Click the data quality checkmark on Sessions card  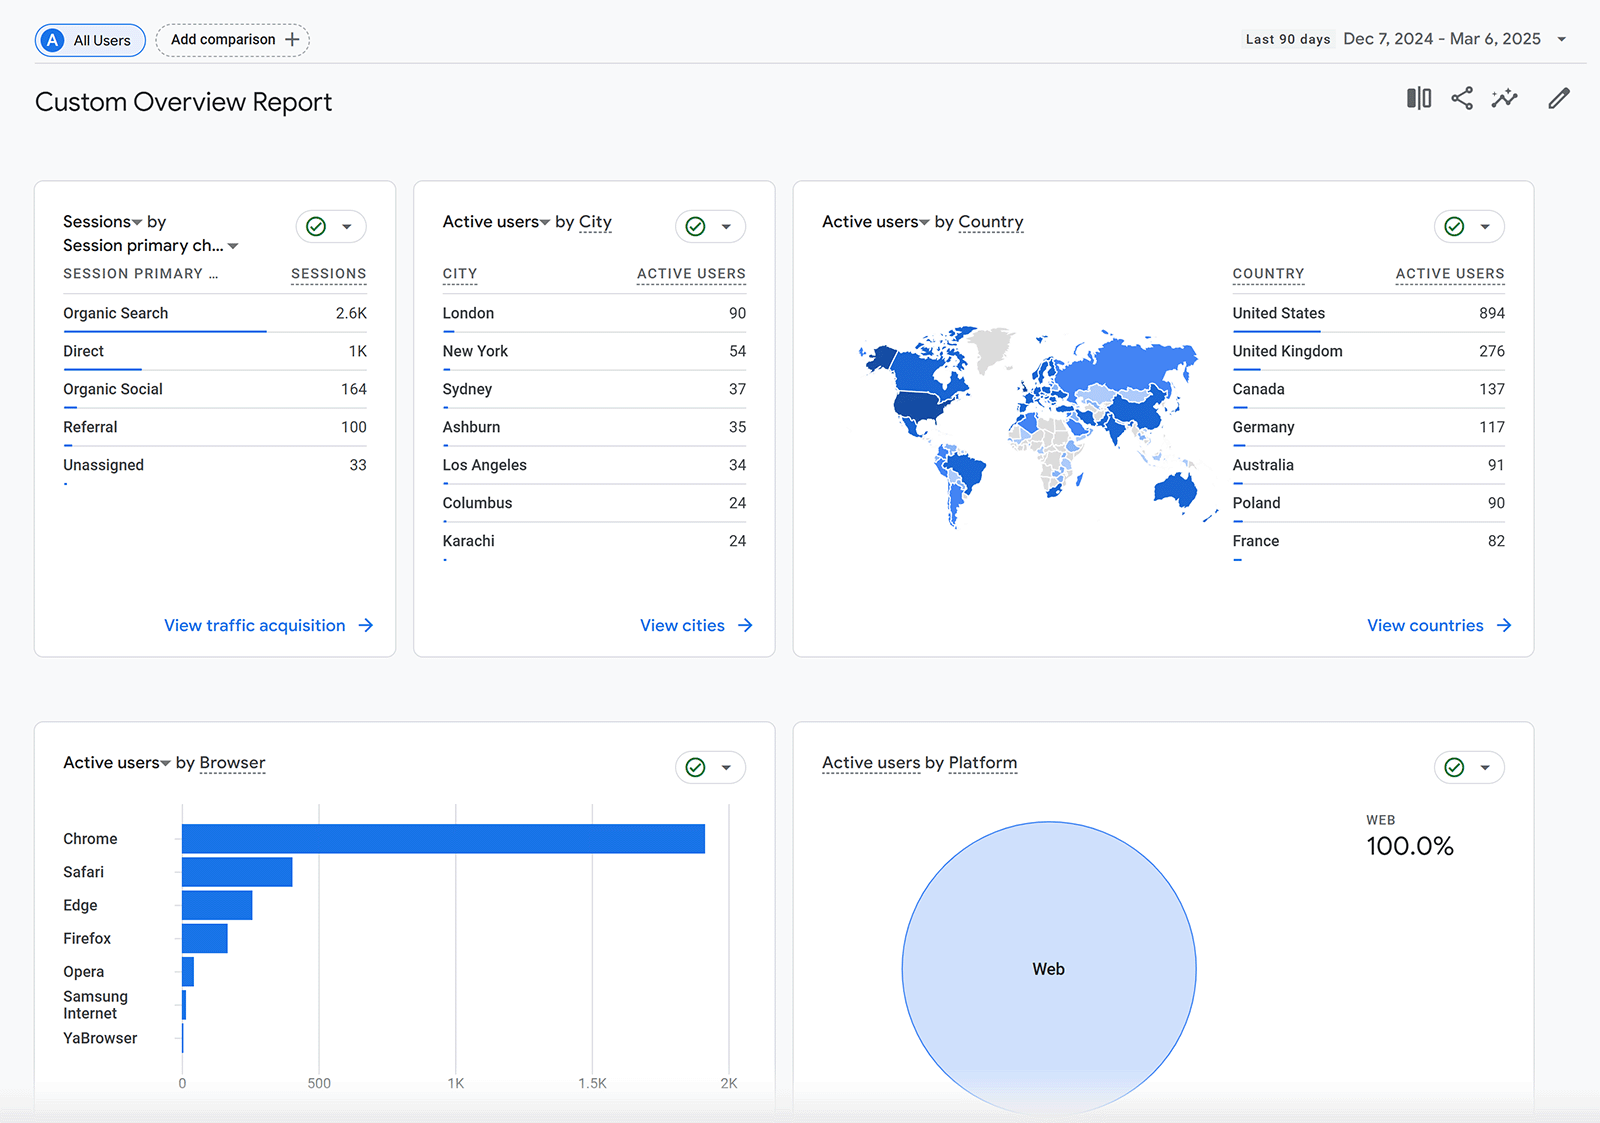[318, 226]
